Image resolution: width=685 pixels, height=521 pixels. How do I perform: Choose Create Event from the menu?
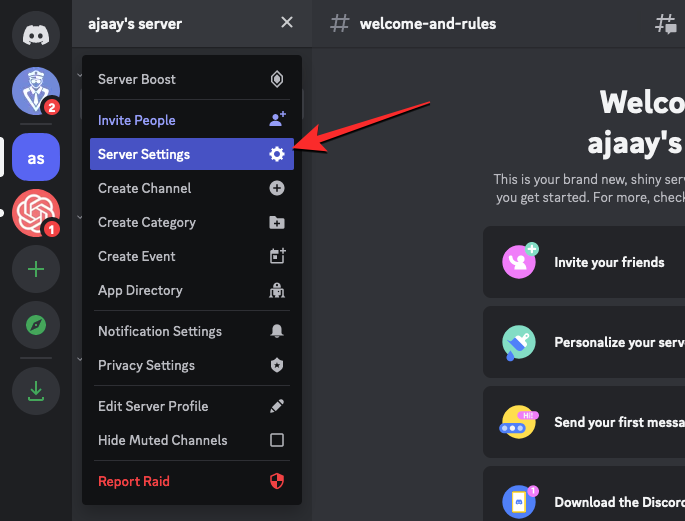click(191, 256)
